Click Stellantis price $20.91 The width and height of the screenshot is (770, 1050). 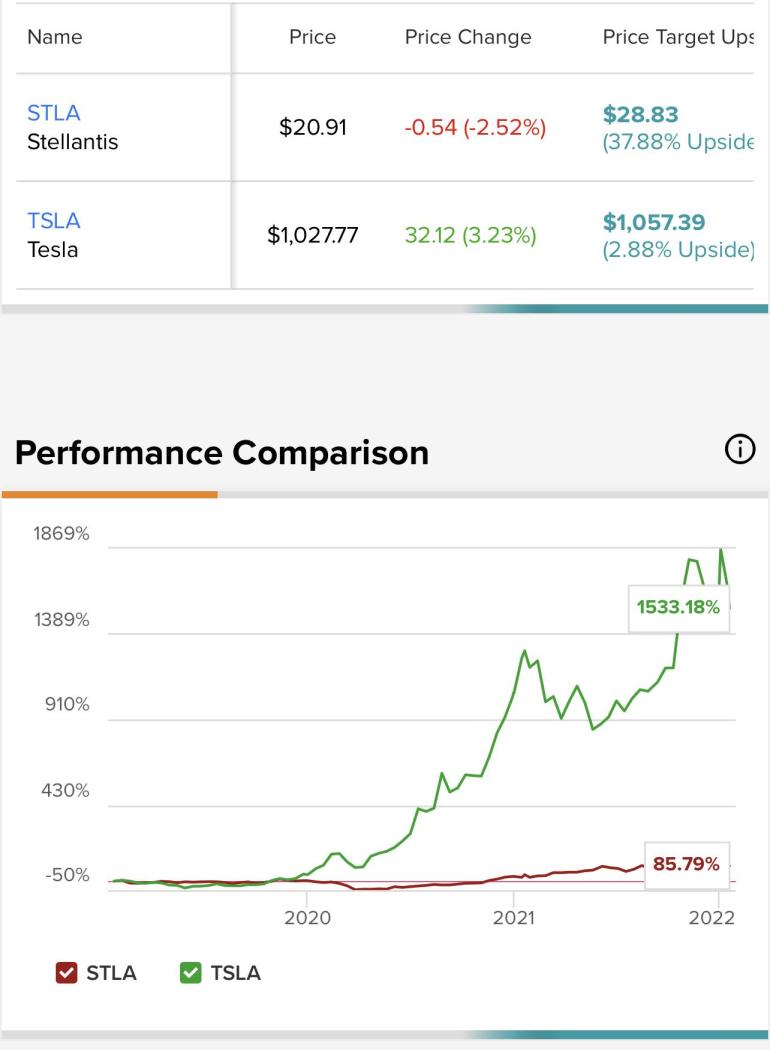(x=312, y=128)
